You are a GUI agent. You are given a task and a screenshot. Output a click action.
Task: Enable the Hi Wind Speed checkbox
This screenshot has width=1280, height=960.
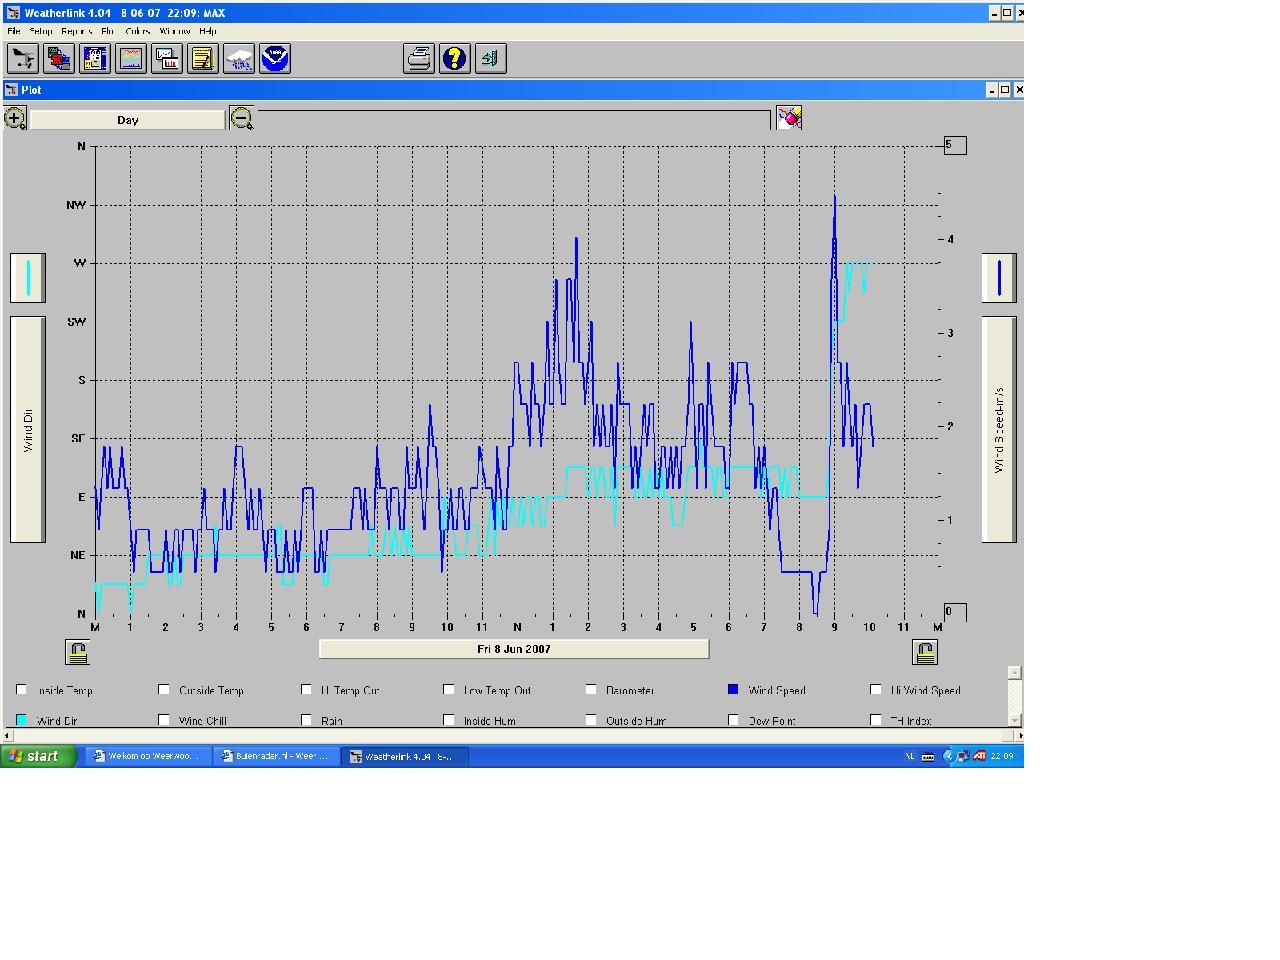pyautogui.click(x=876, y=689)
